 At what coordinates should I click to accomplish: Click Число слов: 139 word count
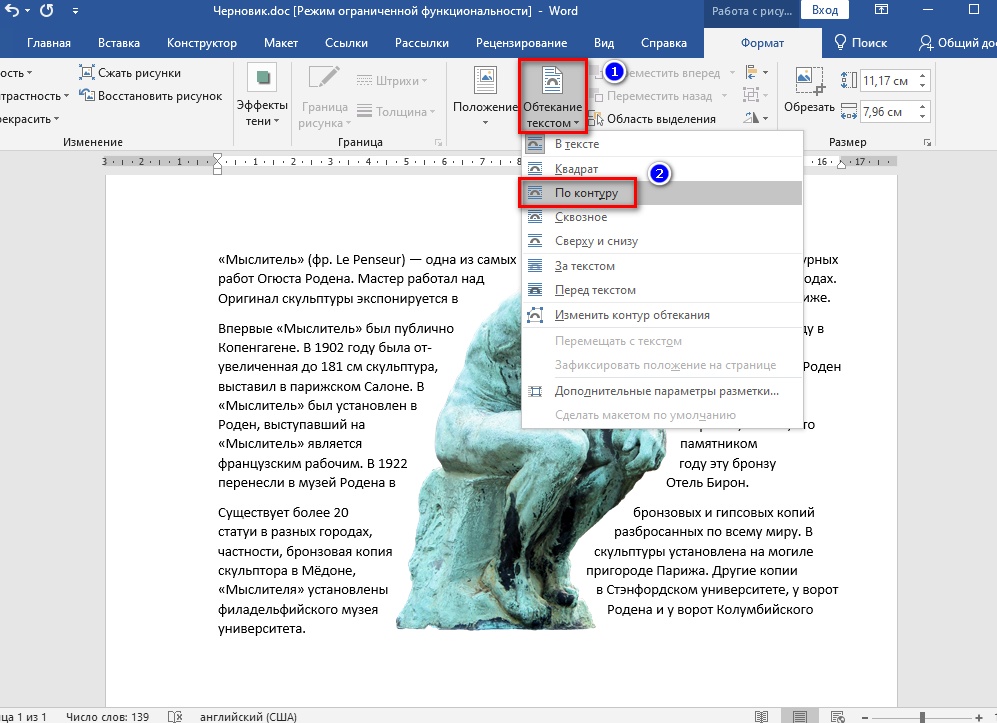107,716
